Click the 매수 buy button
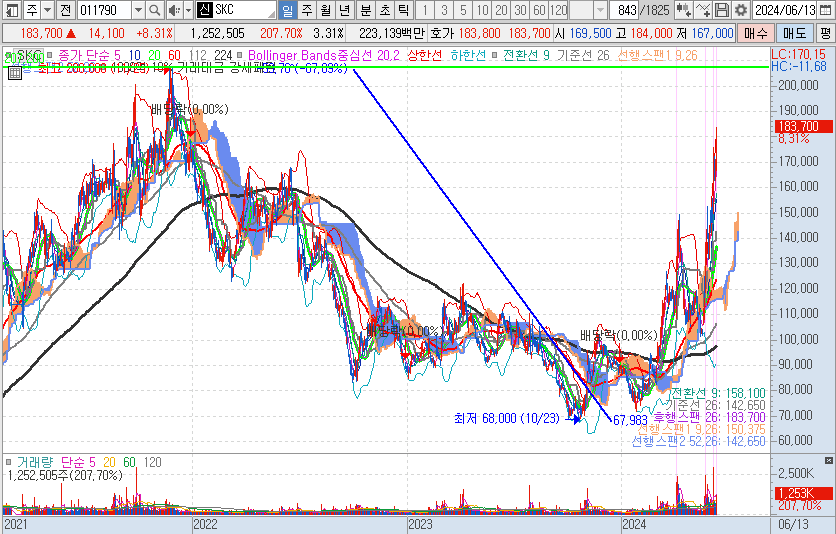The width and height of the screenshot is (836, 534). click(x=755, y=34)
